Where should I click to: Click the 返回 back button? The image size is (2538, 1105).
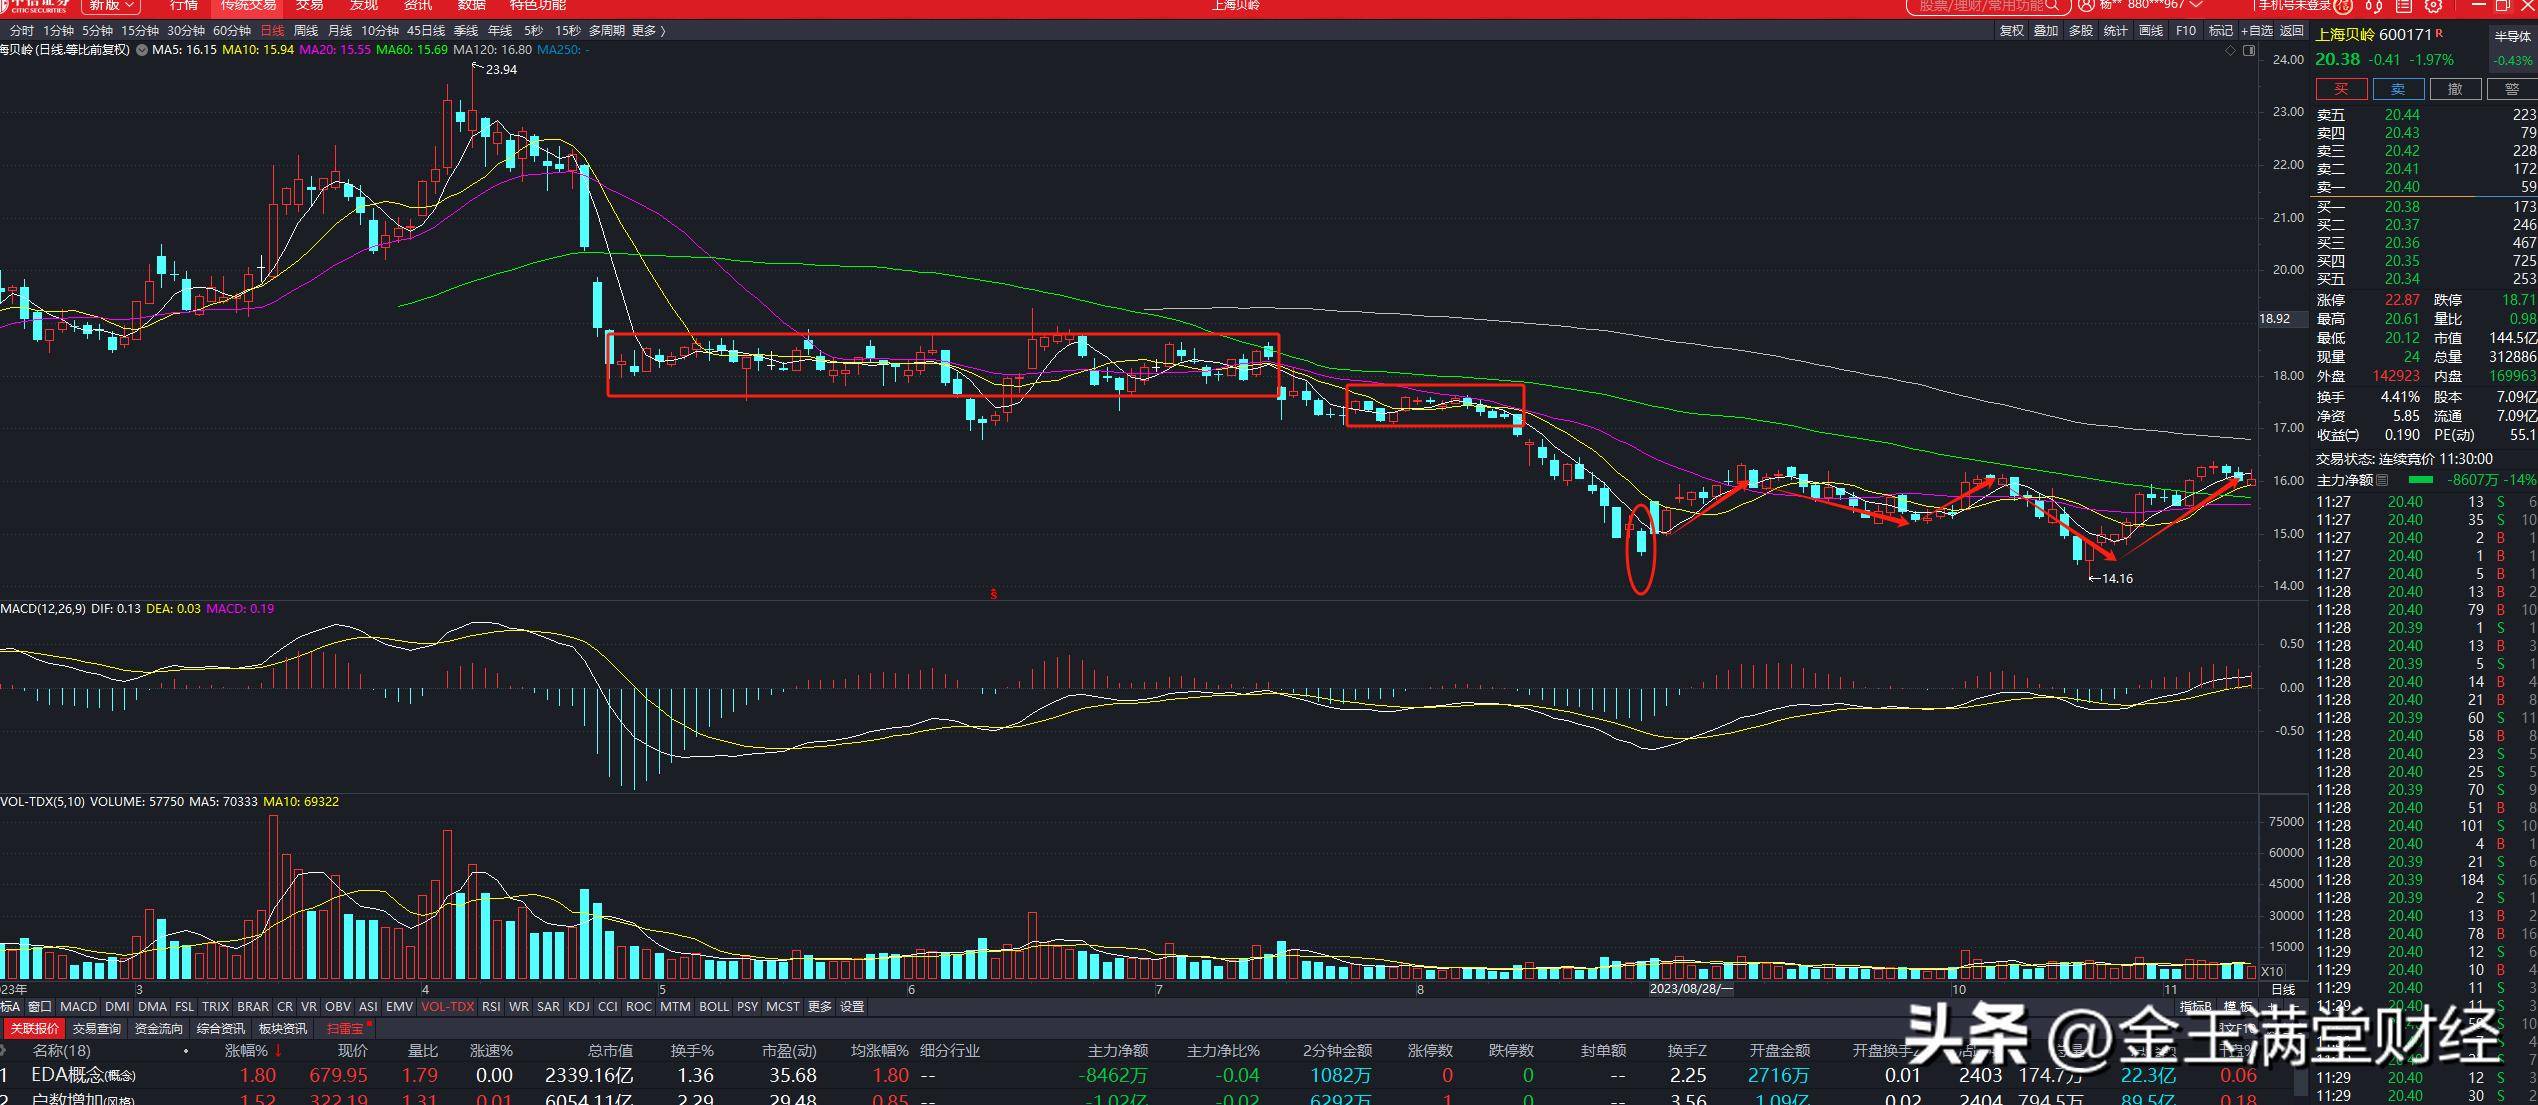tap(2291, 31)
